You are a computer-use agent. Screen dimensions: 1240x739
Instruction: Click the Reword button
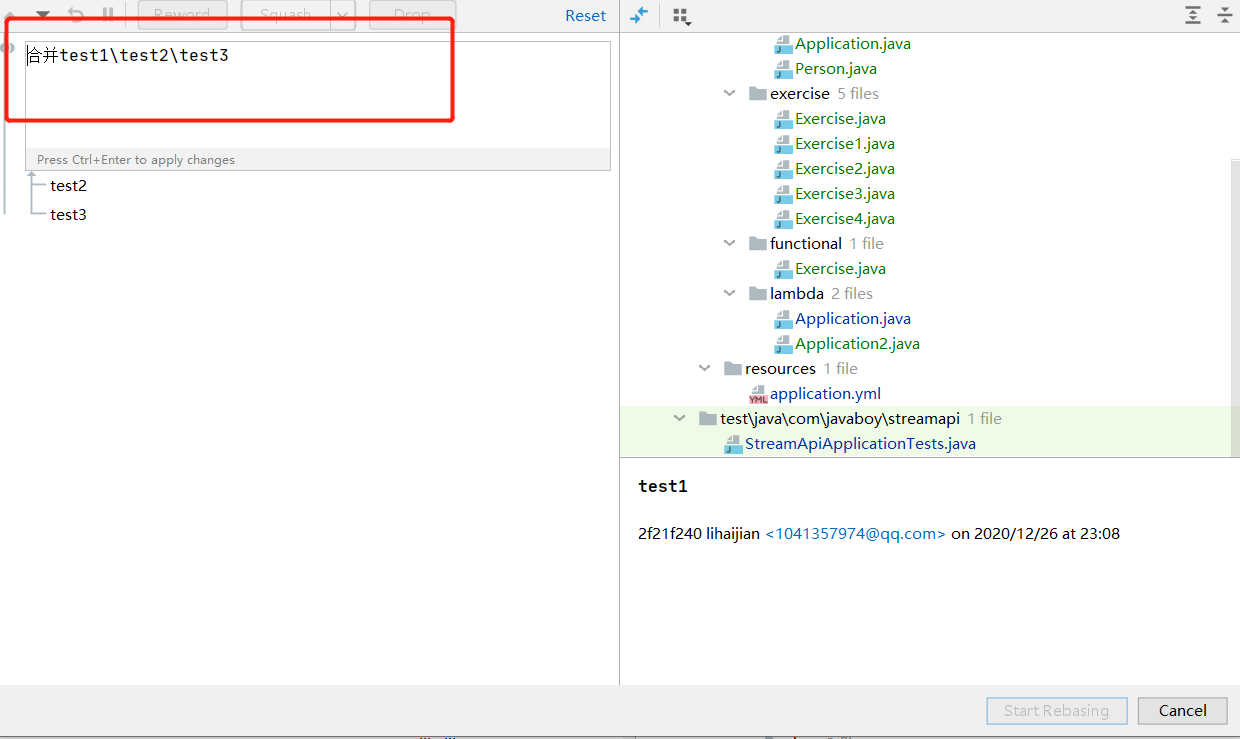coord(182,15)
